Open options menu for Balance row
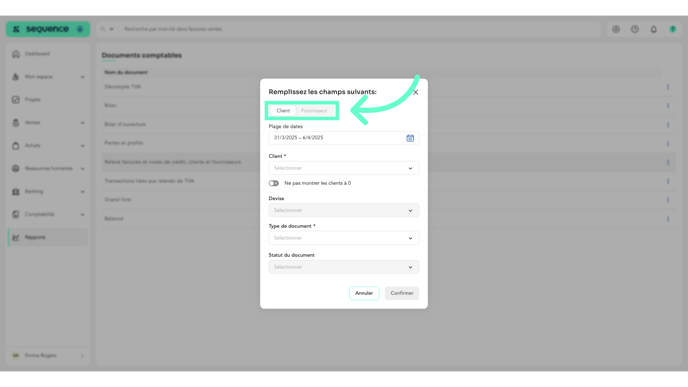Screen dimensions: 688x387 (x=668, y=219)
